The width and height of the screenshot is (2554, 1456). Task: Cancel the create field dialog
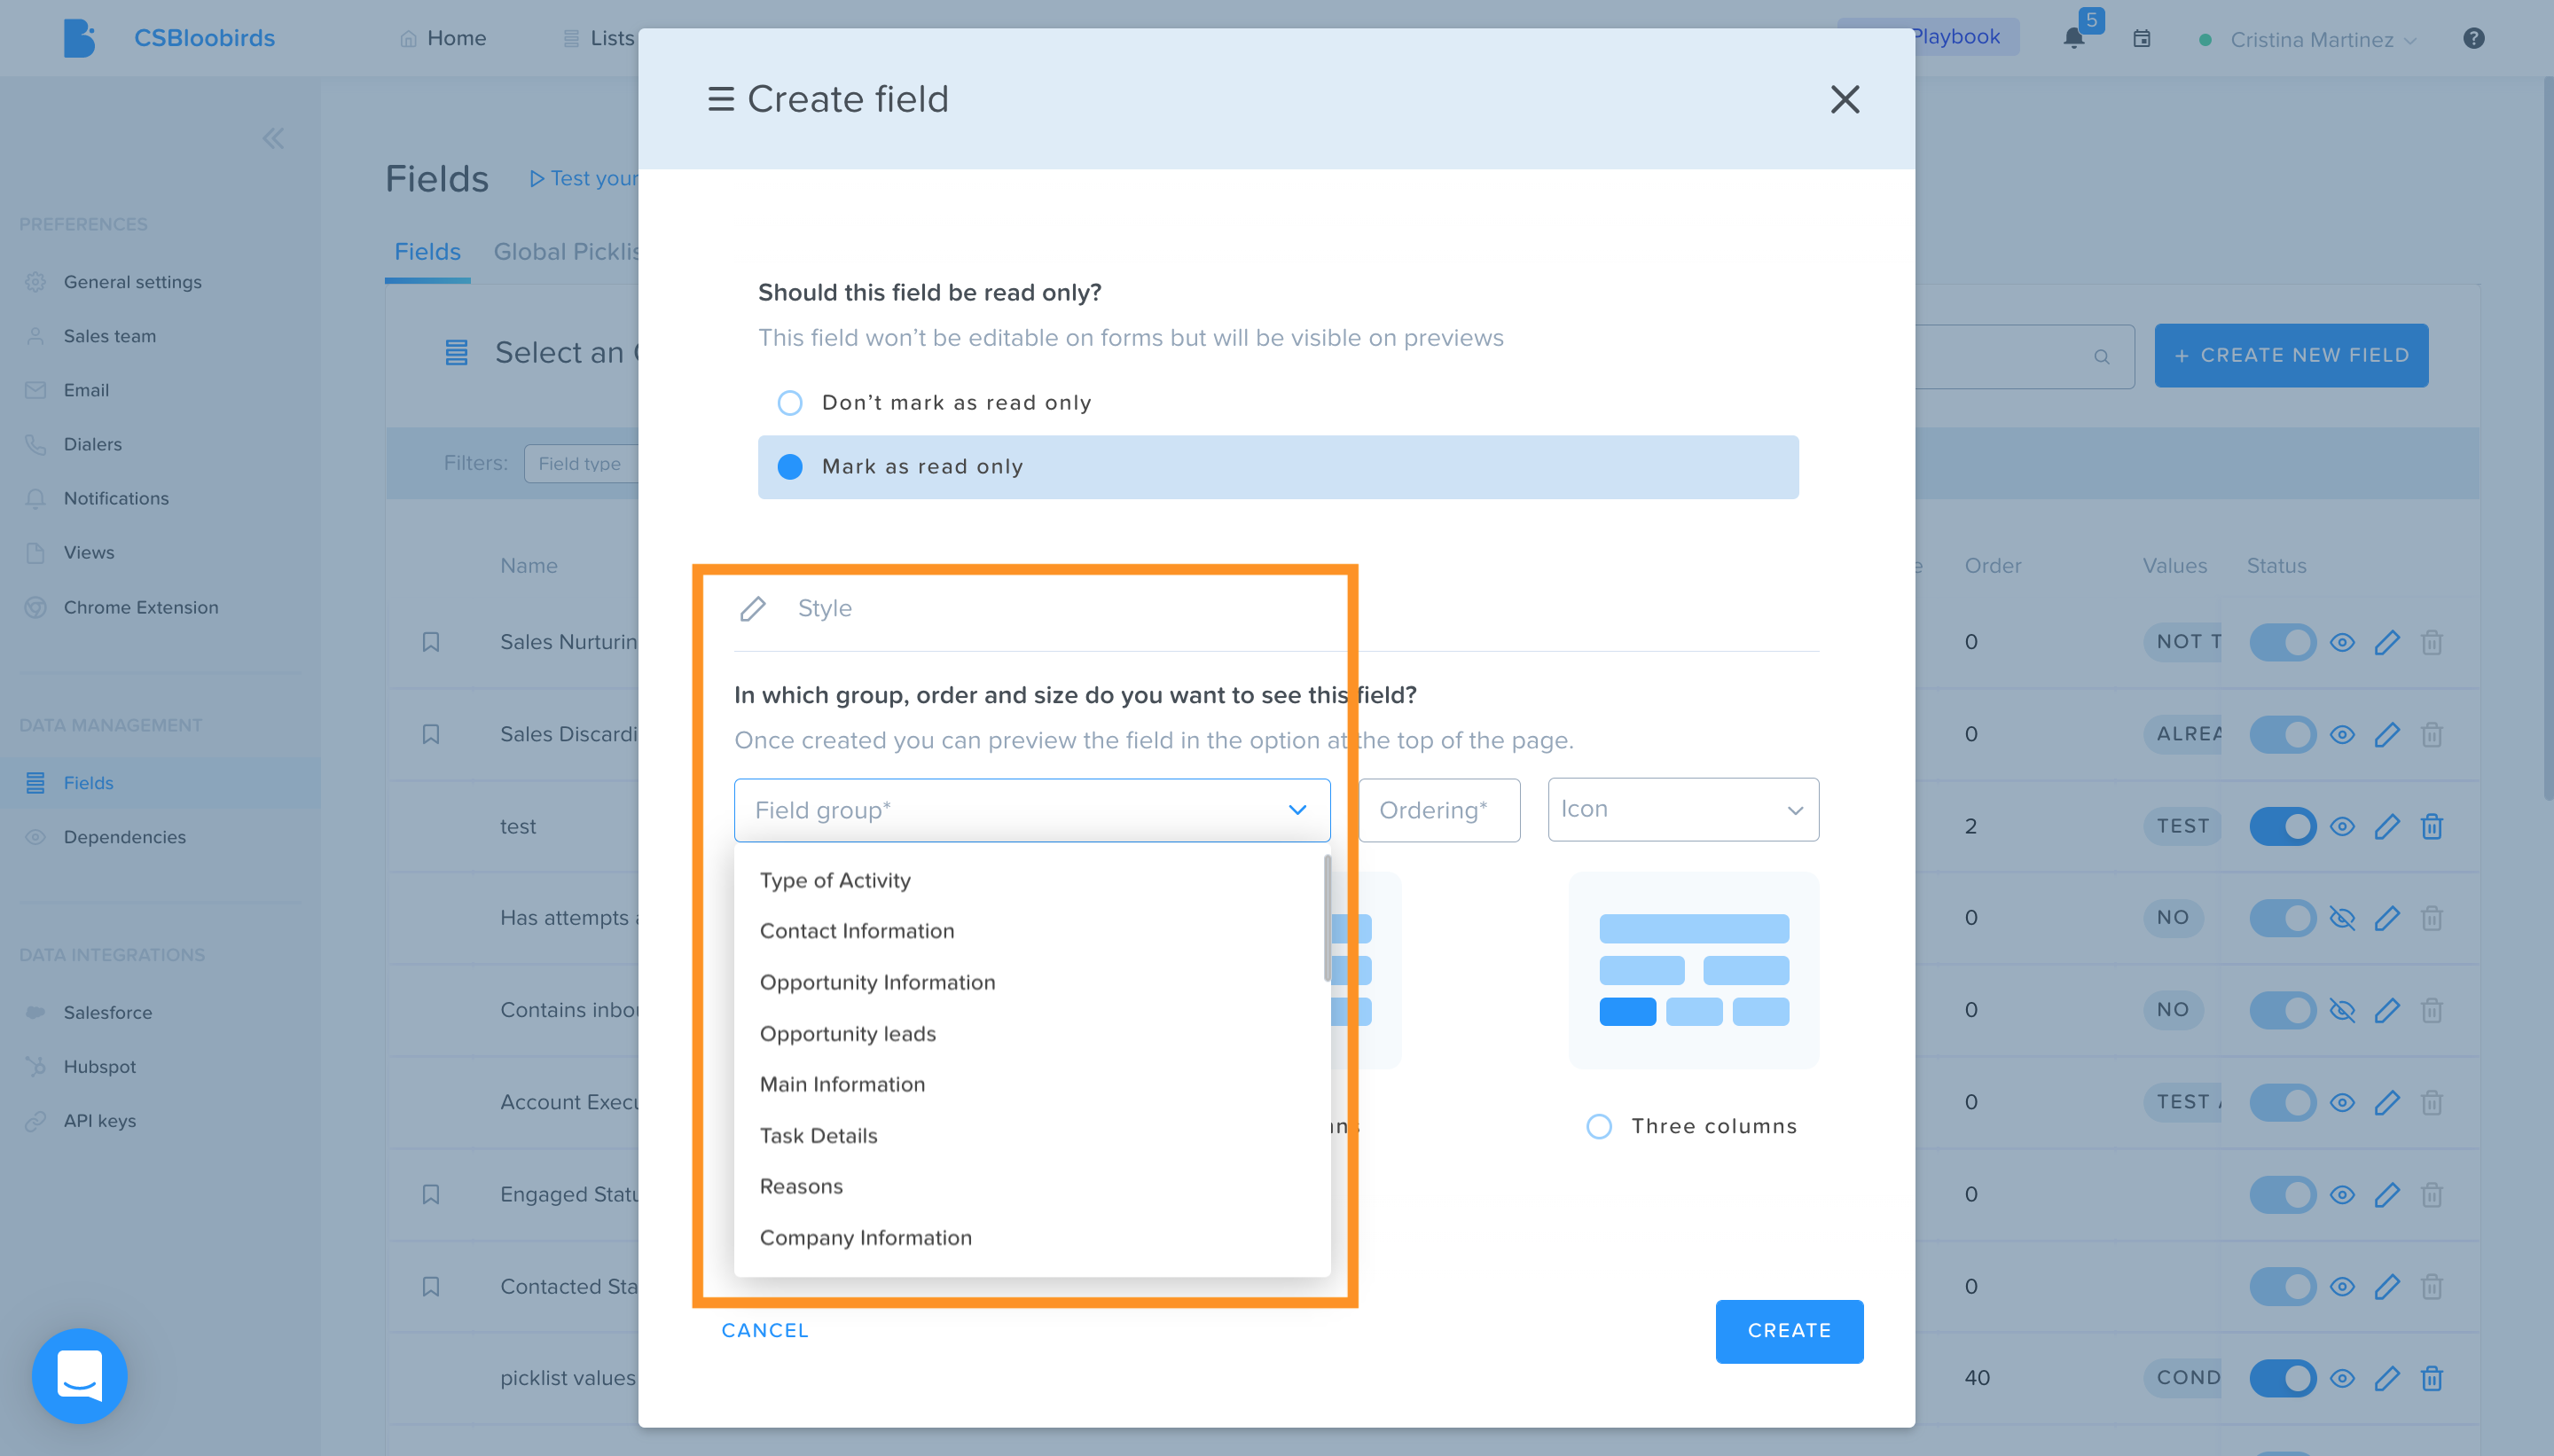click(765, 1330)
